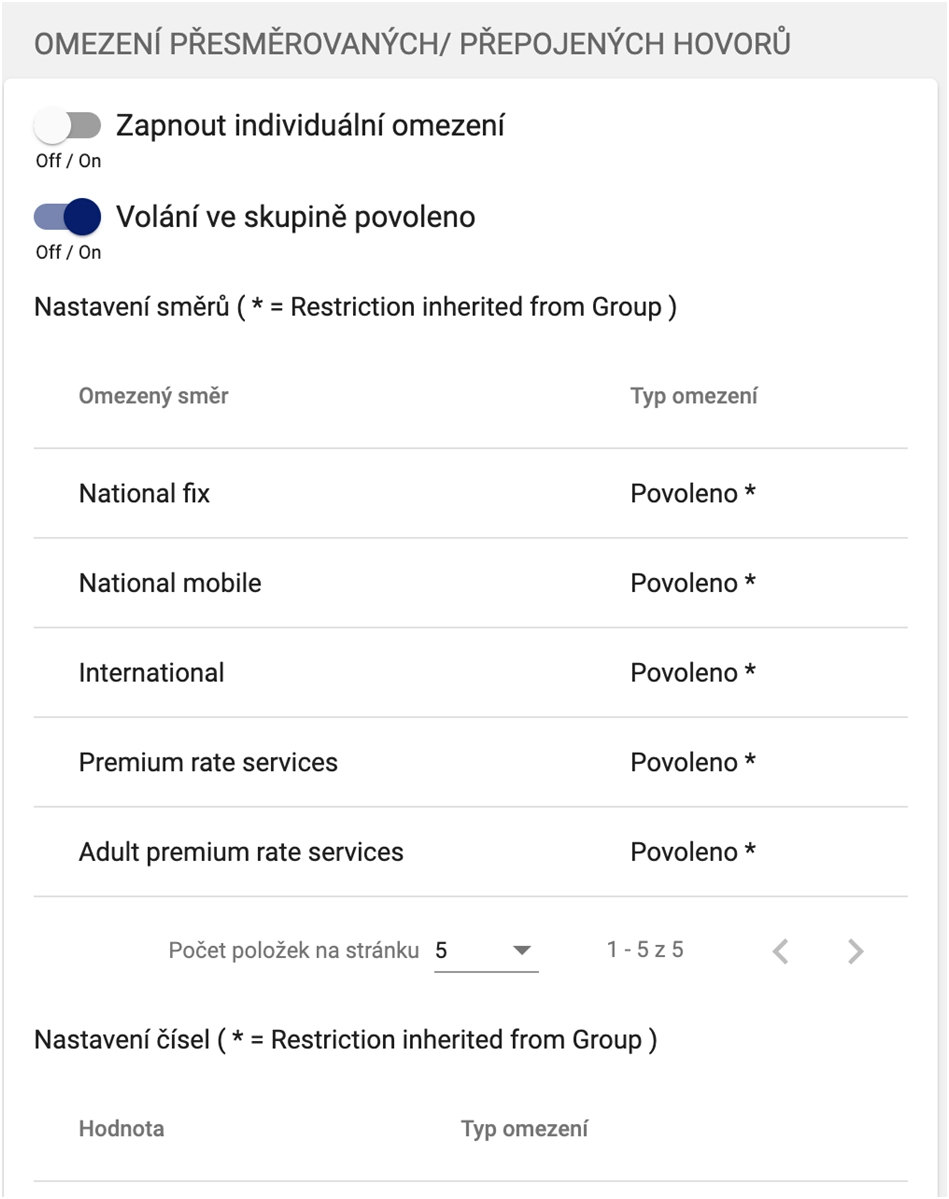Click the Typ omezení header in numbers table

point(524,1129)
